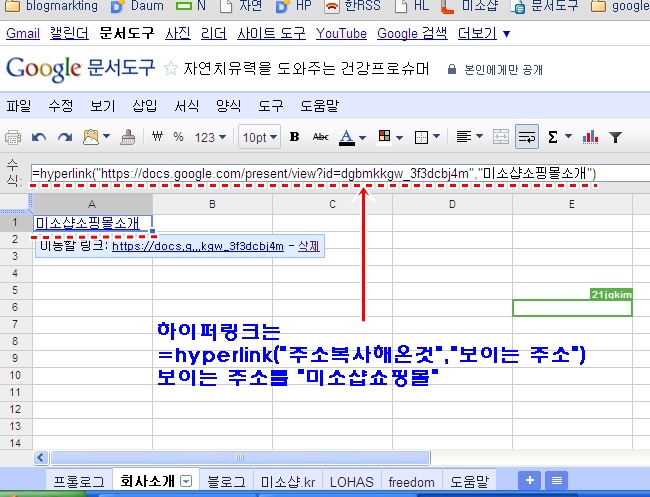Open the 수정 menu
This screenshot has height=497, width=650.
[x=61, y=106]
